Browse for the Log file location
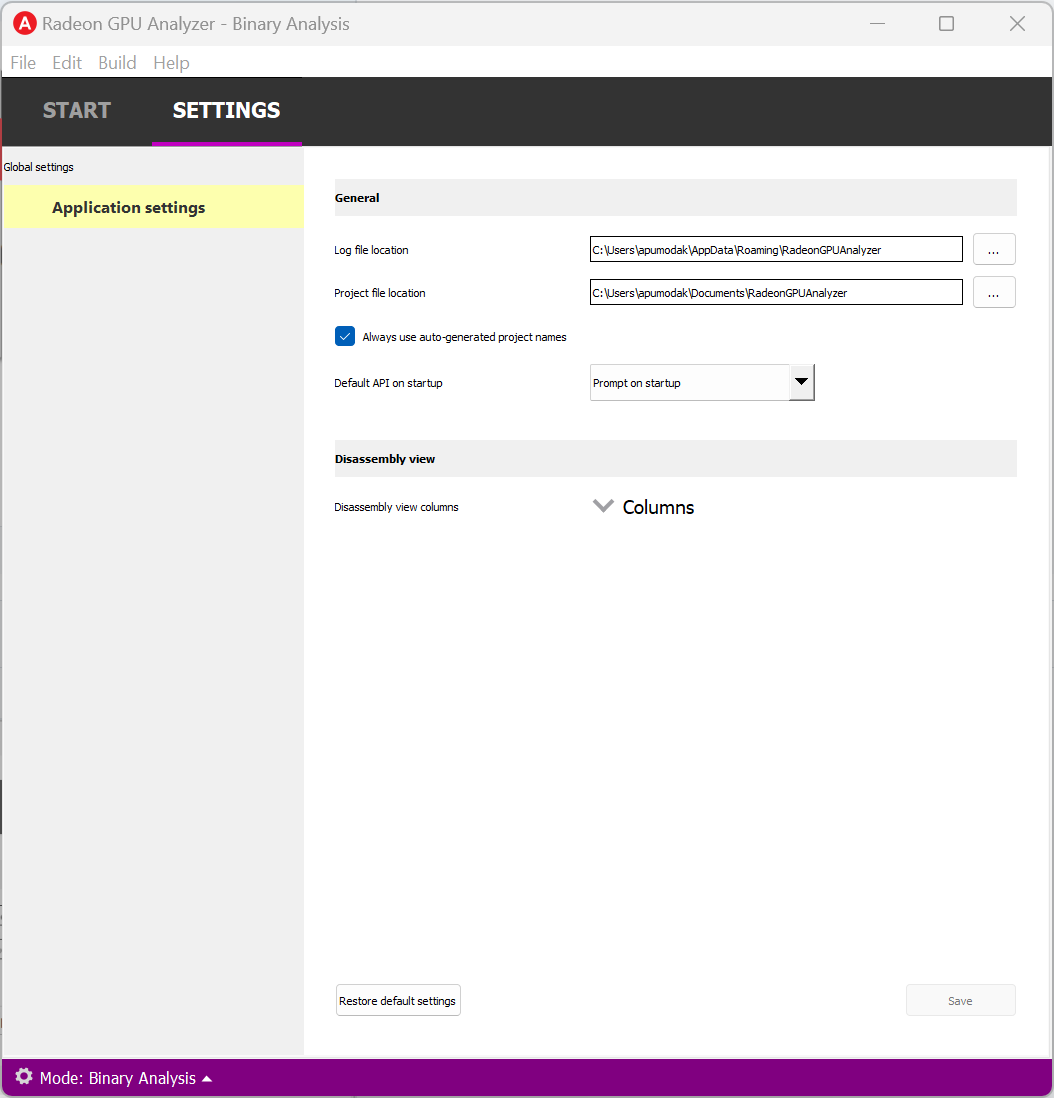This screenshot has height=1098, width=1054. [993, 250]
